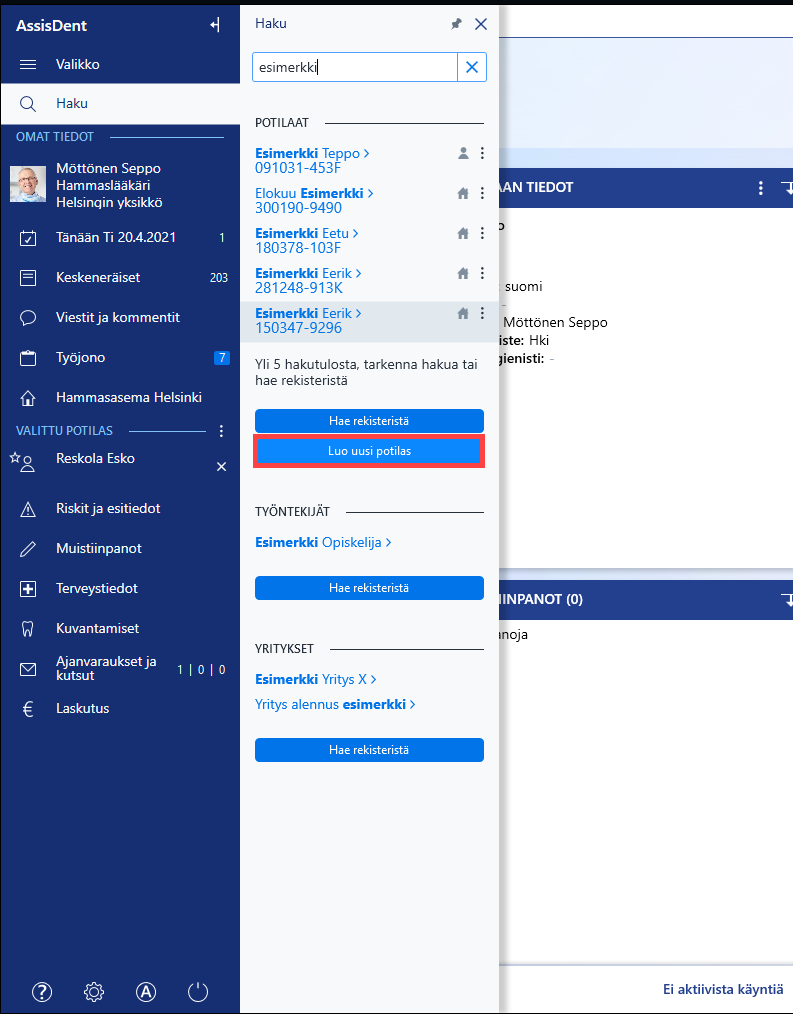Open Ajanvaraukset ja kutsut envelope item
The height and width of the screenshot is (1025, 793).
[120, 669]
